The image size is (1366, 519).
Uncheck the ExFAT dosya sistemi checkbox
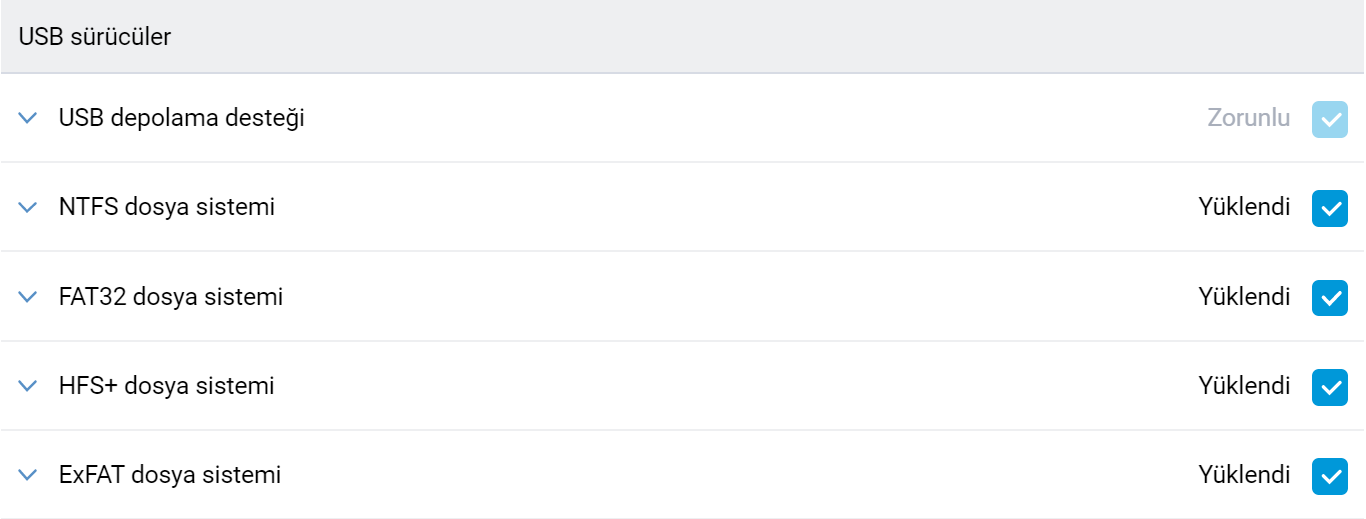(1329, 475)
